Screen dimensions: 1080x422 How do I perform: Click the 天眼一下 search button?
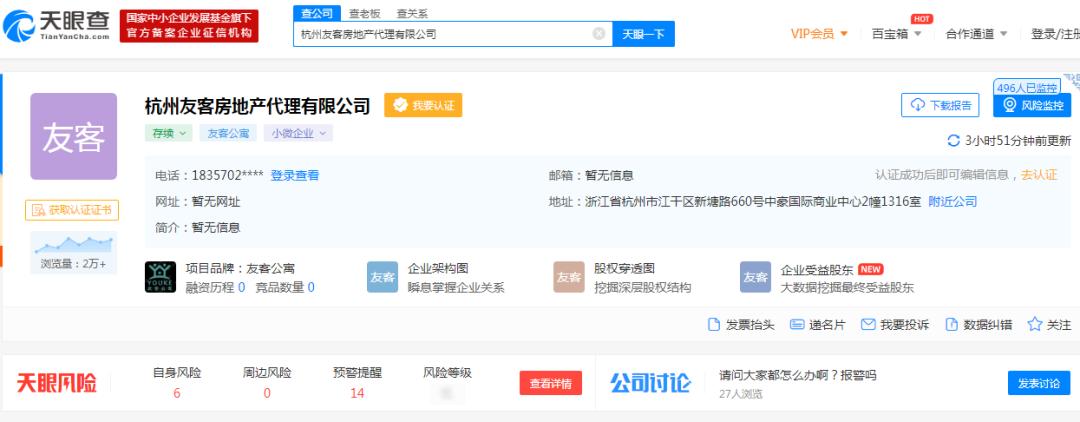coord(643,34)
